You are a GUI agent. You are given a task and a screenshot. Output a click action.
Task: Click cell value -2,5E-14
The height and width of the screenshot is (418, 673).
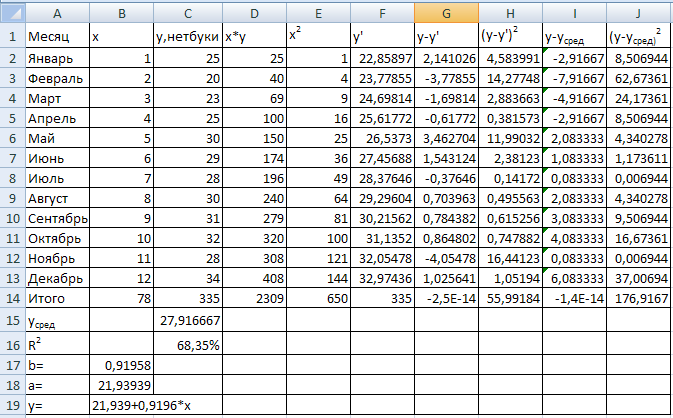[446, 298]
